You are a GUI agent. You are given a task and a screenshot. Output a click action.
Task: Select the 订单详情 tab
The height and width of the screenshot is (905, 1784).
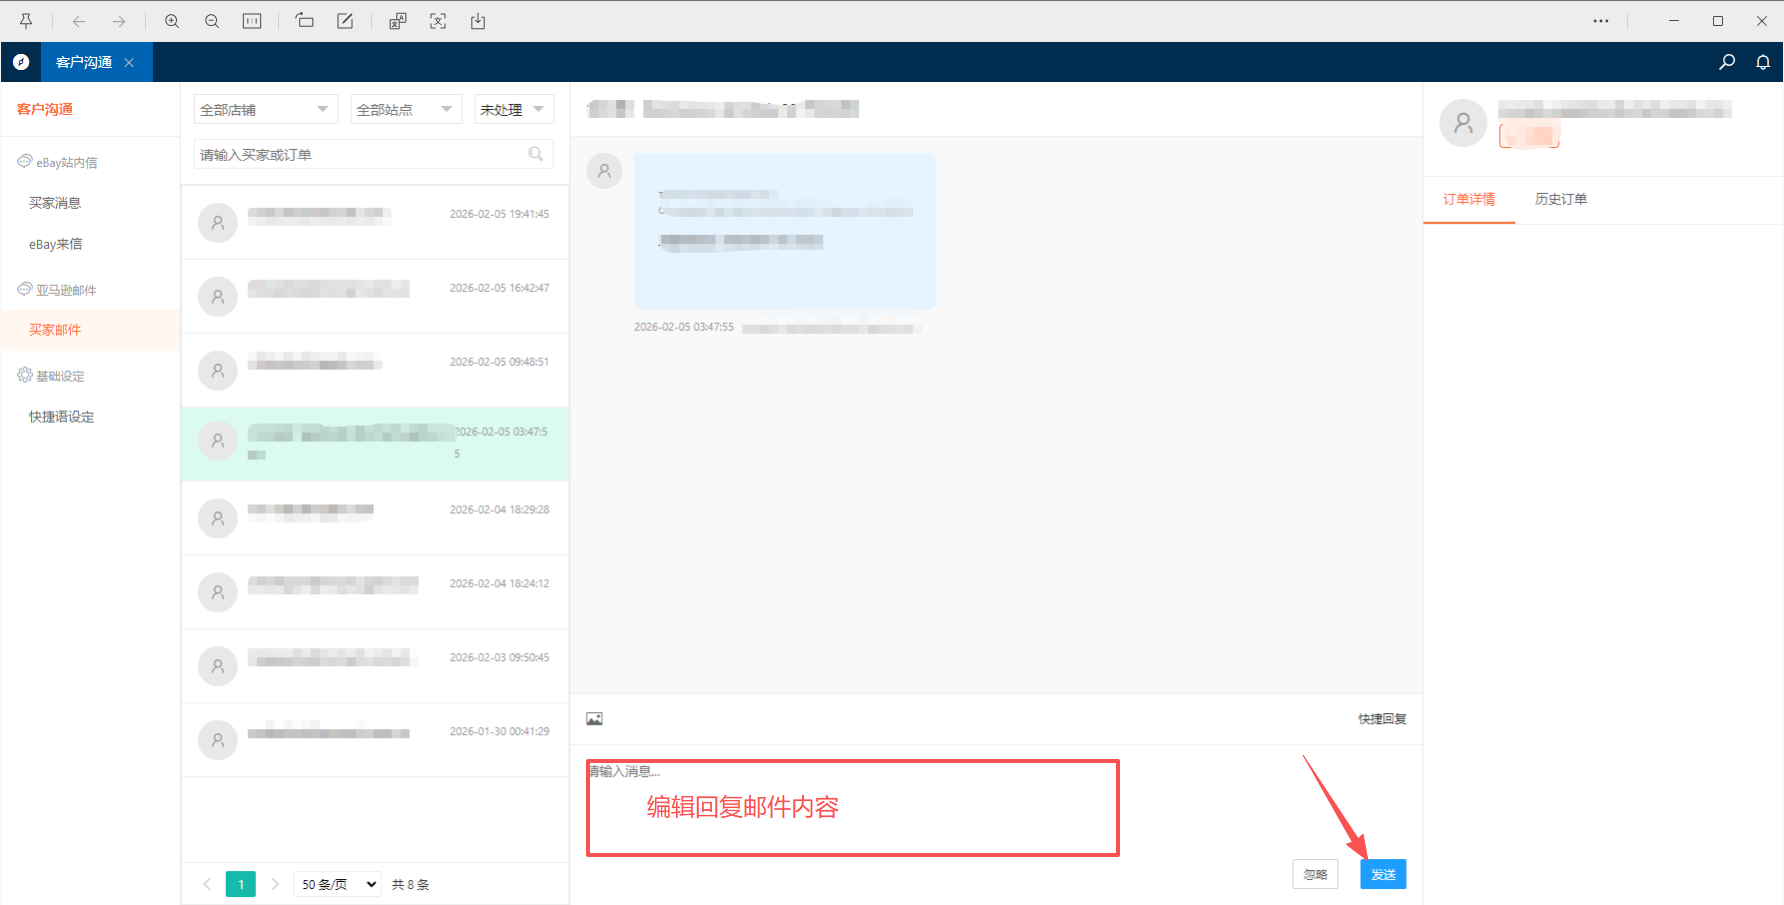coord(1468,199)
